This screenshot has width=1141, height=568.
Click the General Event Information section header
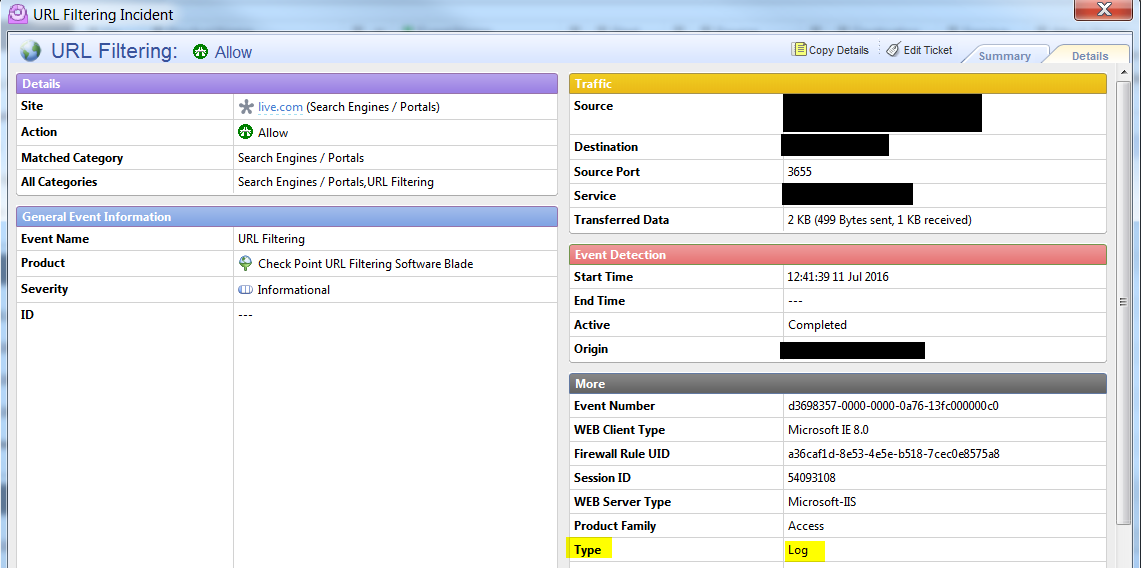[287, 217]
